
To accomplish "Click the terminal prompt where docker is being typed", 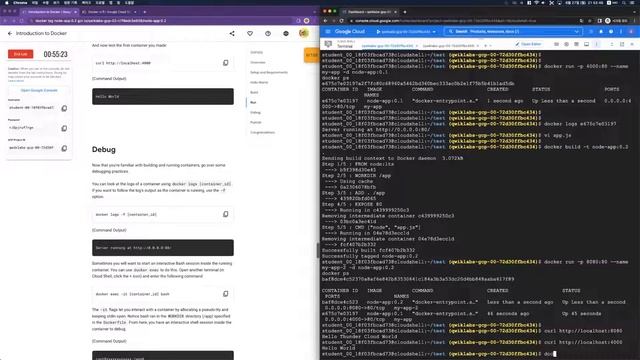I will tap(549, 353).
